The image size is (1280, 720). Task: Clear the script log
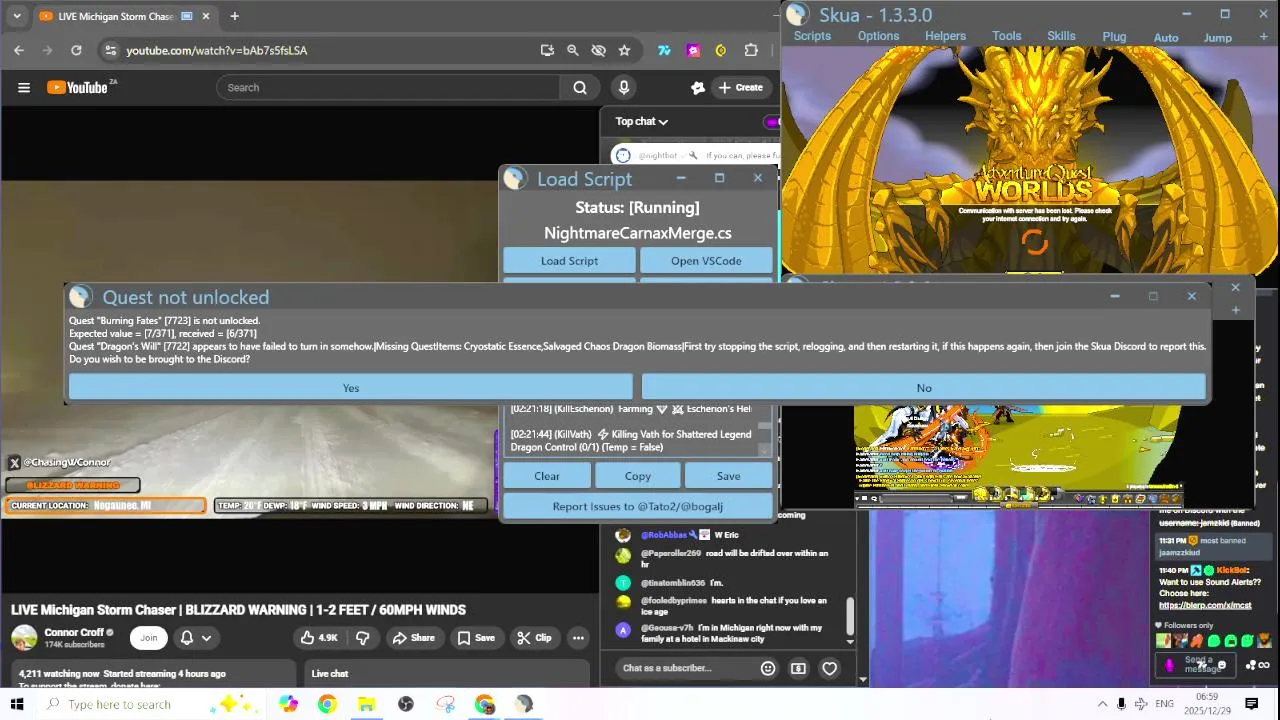(x=547, y=476)
